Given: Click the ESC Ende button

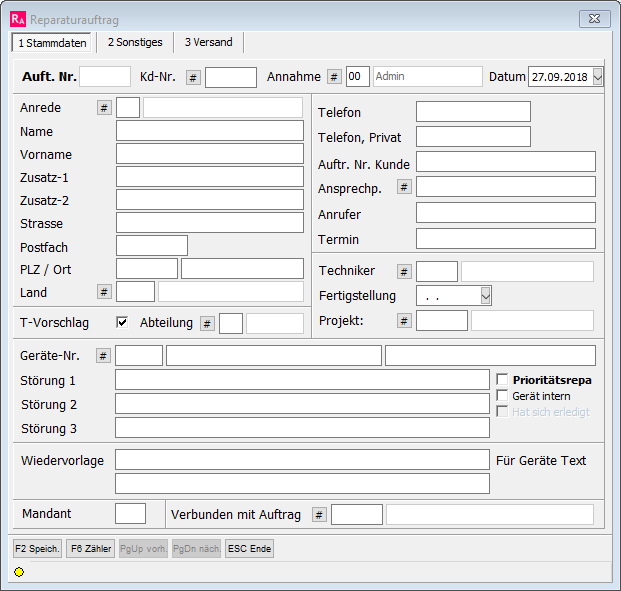Looking at the screenshot, I should pyautogui.click(x=249, y=549).
